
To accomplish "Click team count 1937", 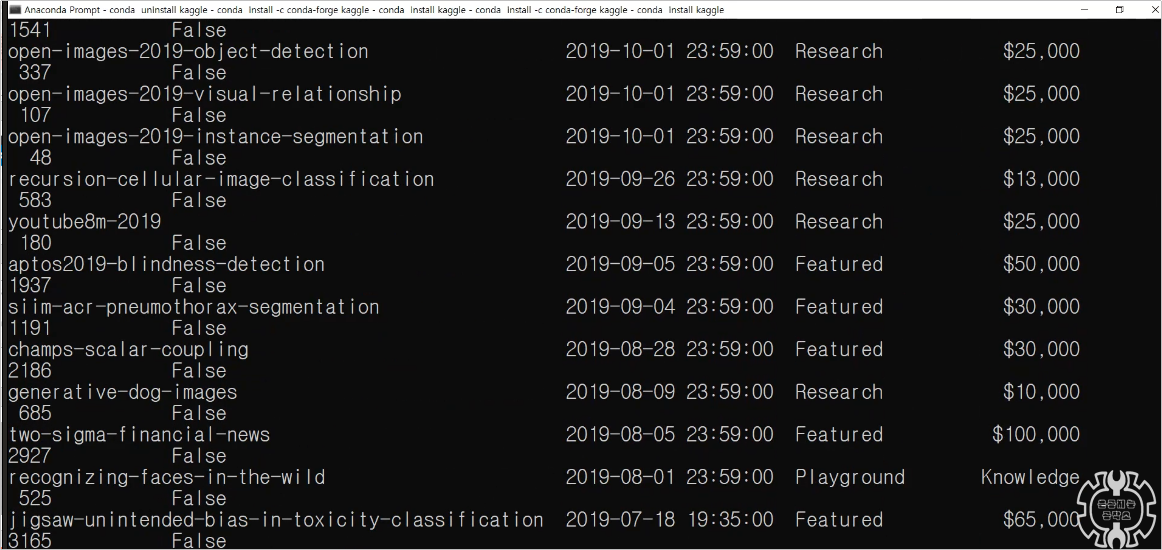I will (30, 285).
